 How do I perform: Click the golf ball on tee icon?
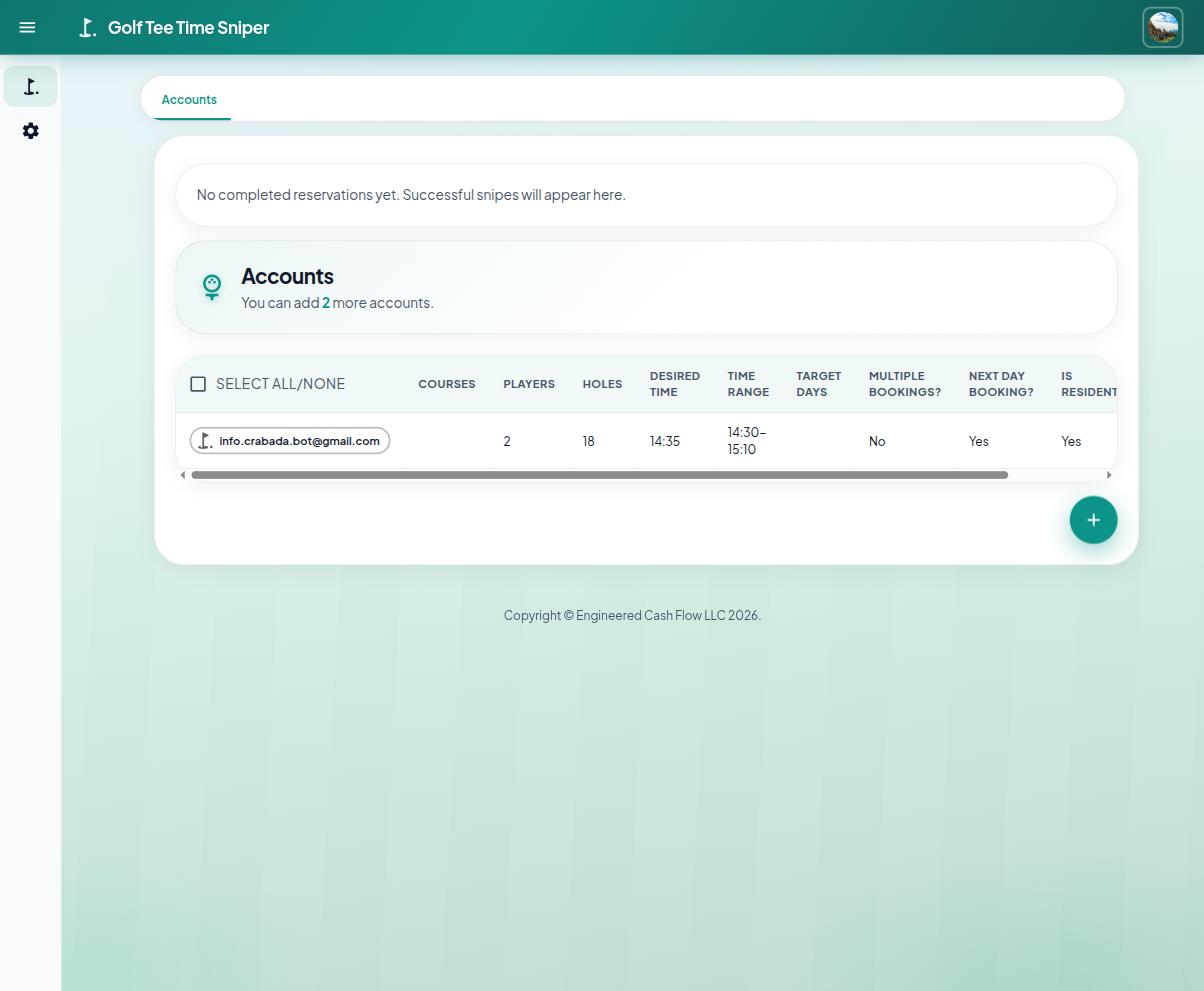(212, 287)
